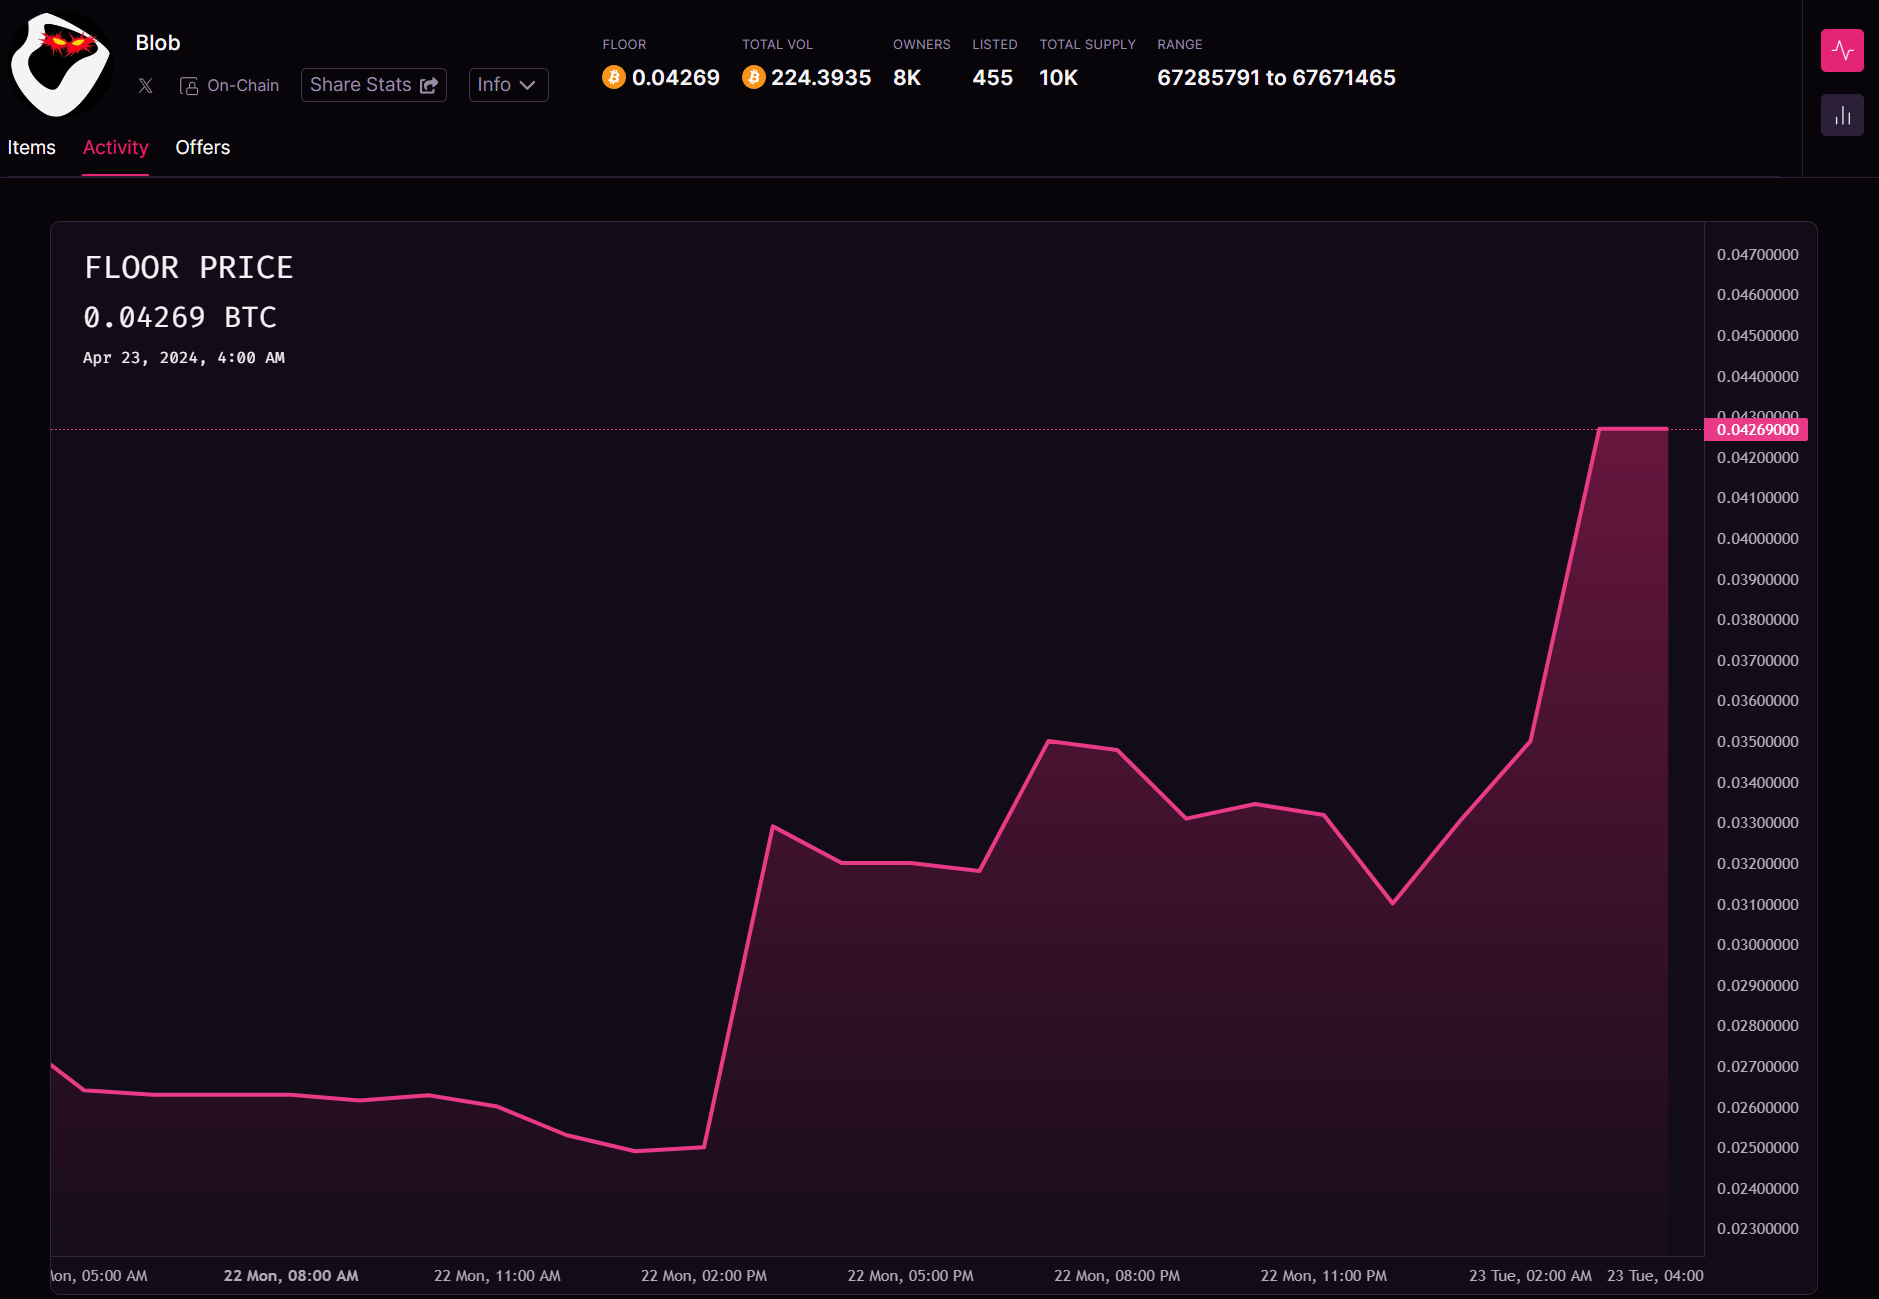Click the Owners value 8K

[907, 78]
